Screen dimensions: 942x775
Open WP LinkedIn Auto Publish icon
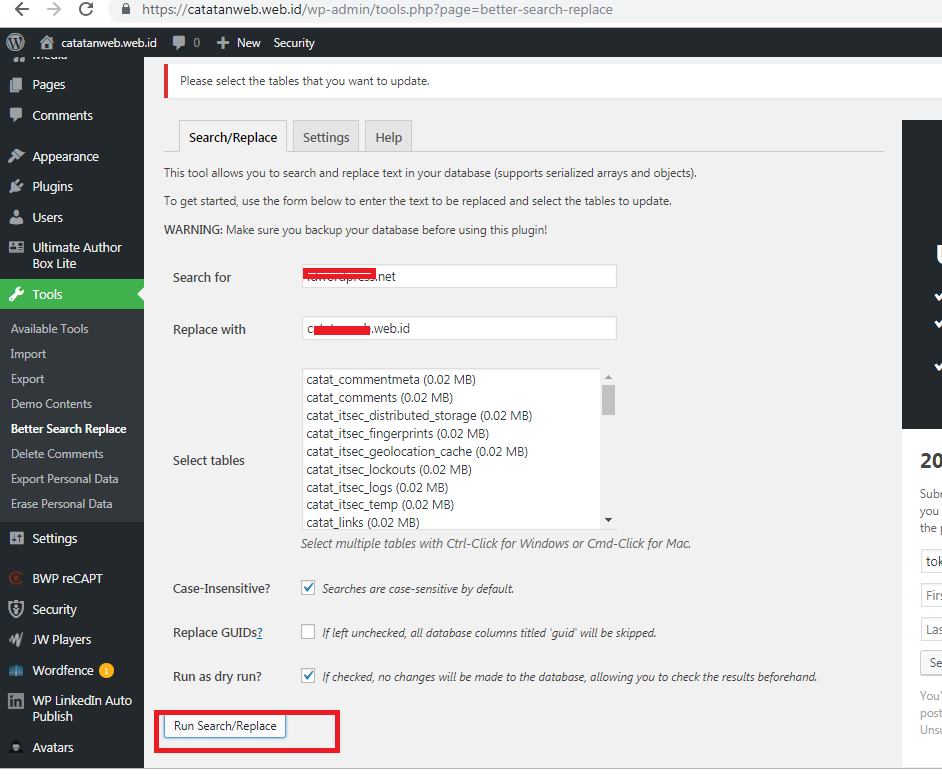tap(16, 702)
